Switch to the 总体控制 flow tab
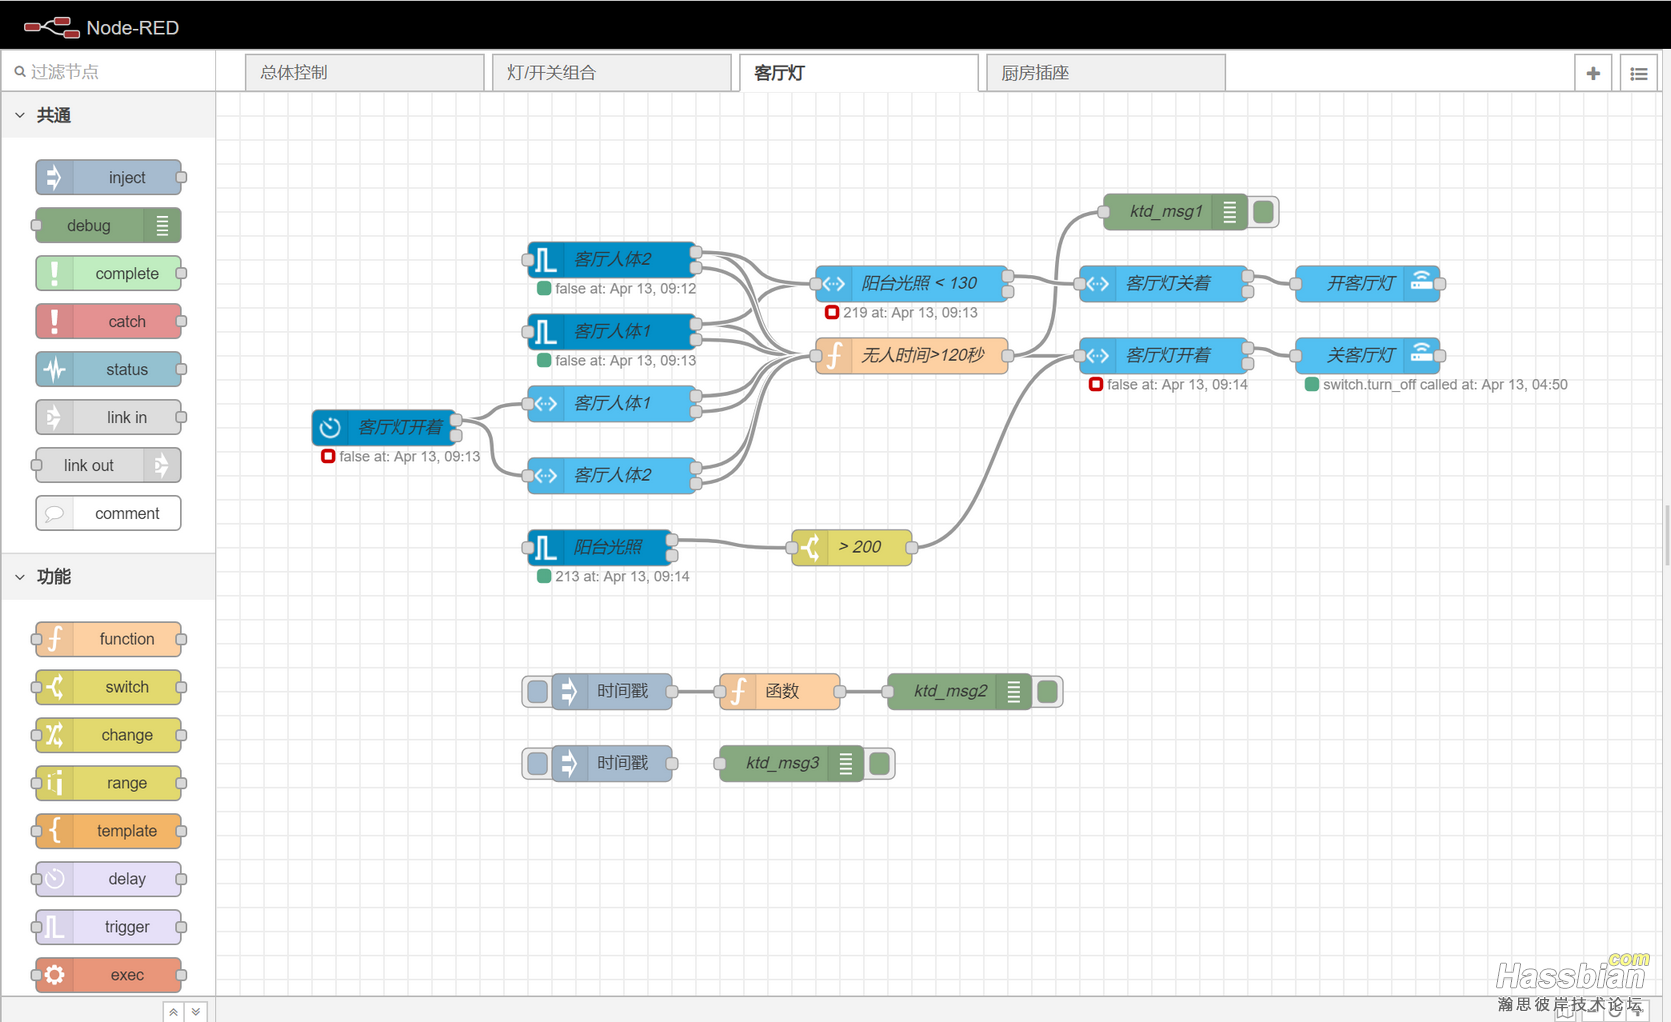Viewport: 1671px width, 1022px height. (x=364, y=73)
